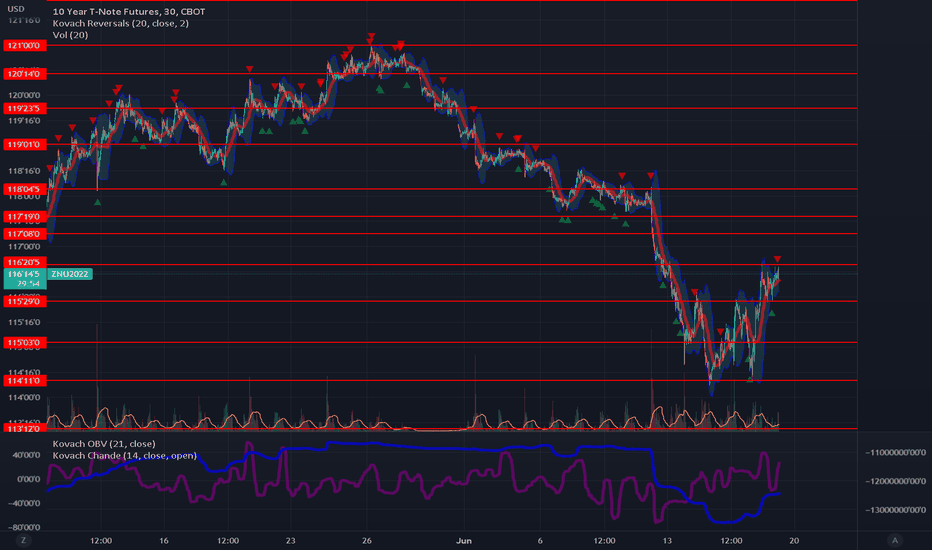Click the 0'00'0 value on the Chande scale
The height and width of the screenshot is (550, 932).
pos(29,479)
